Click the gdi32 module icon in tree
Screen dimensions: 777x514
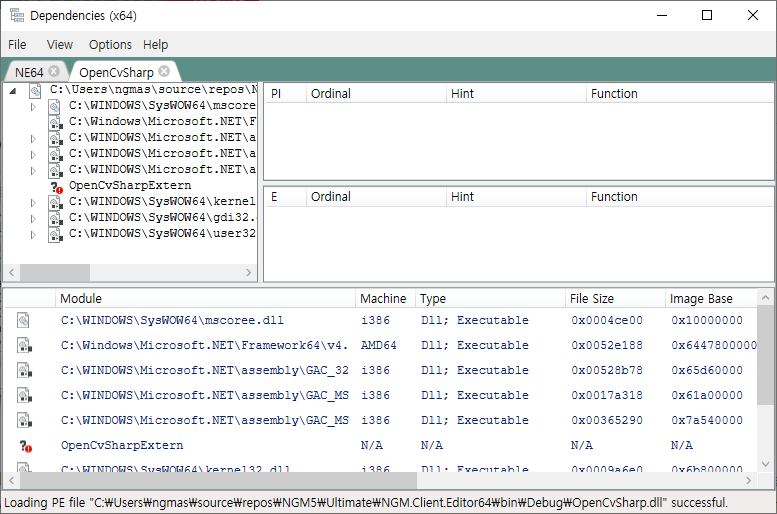click(x=55, y=218)
